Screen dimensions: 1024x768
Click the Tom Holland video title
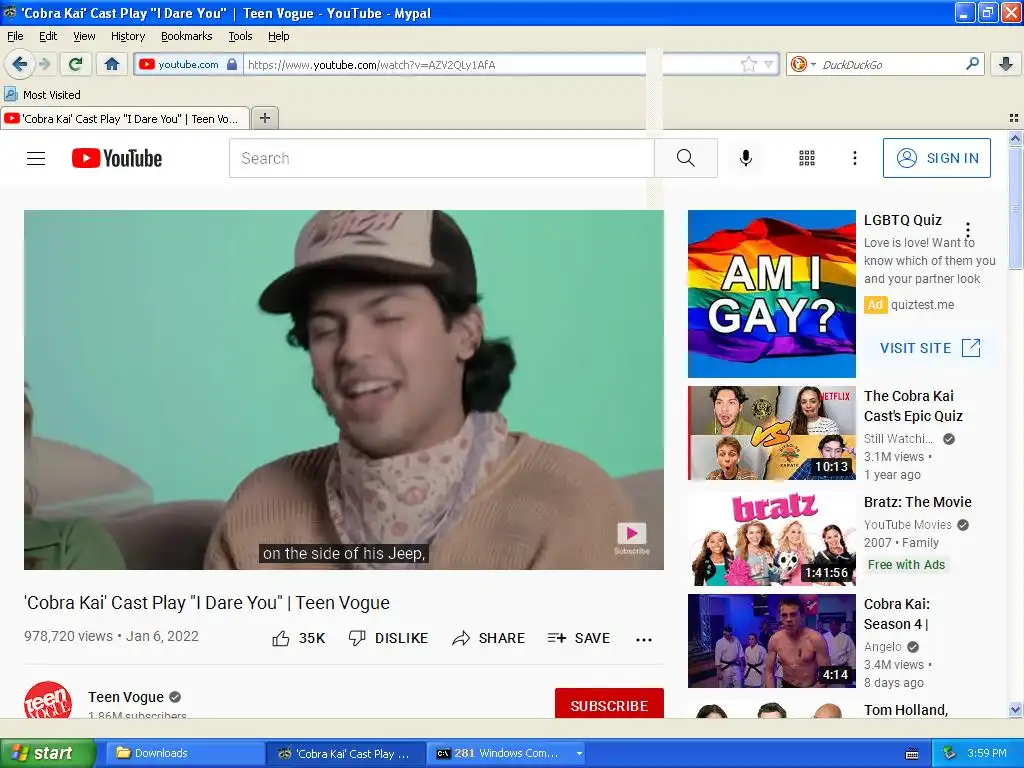pyautogui.click(x=906, y=710)
